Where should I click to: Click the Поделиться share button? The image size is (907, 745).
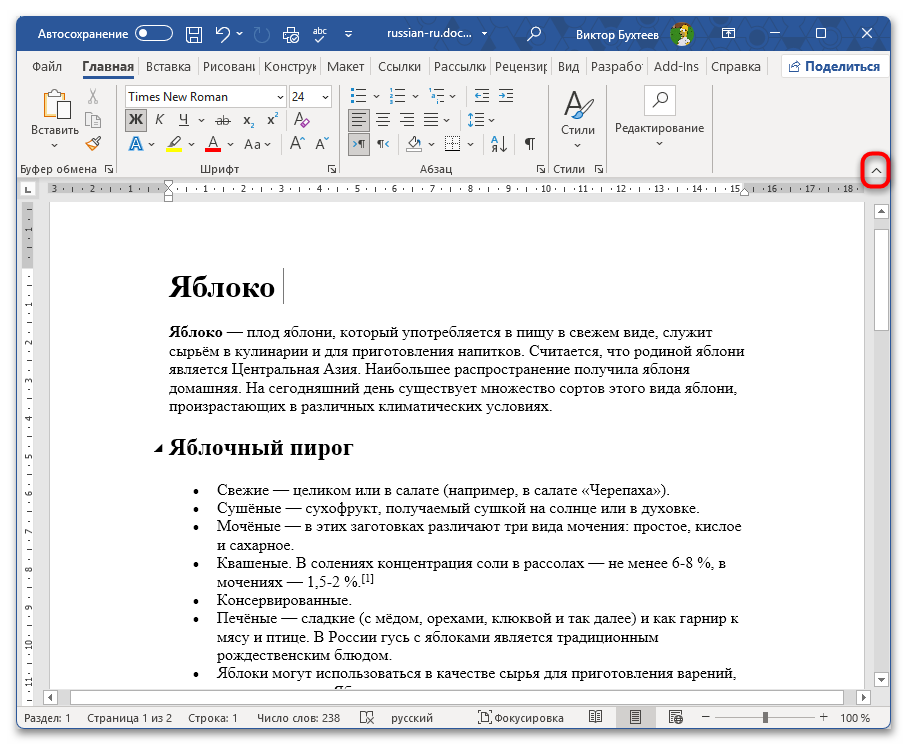[835, 67]
